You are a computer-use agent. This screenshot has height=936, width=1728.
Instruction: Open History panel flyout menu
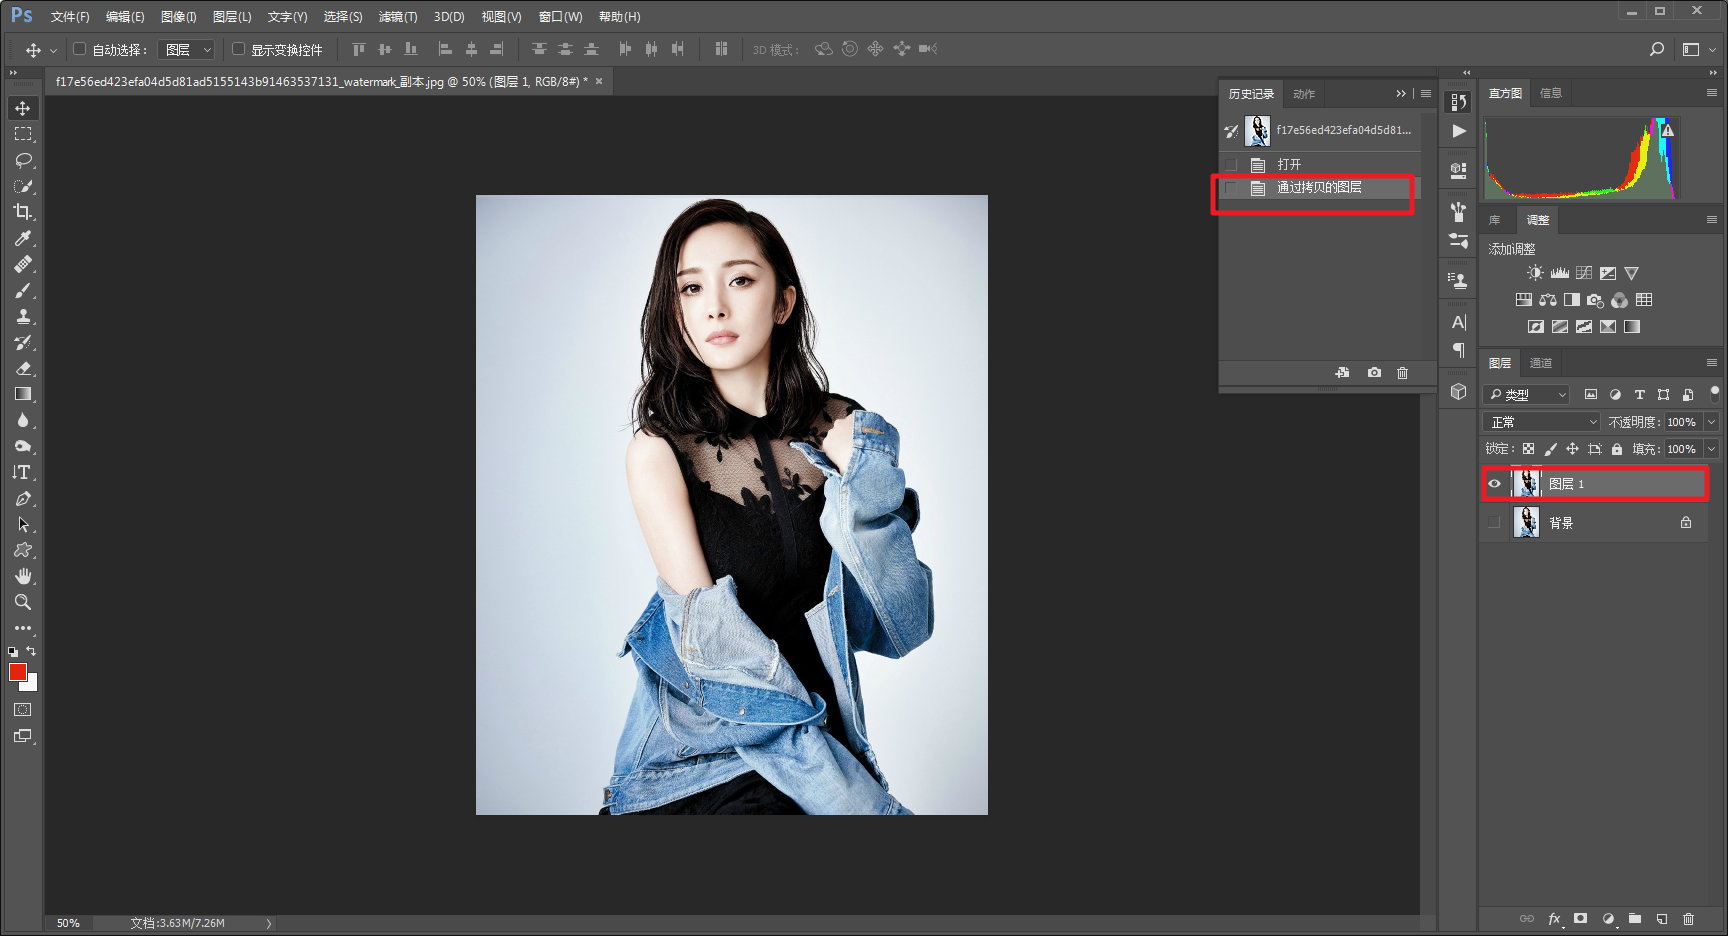[1426, 94]
